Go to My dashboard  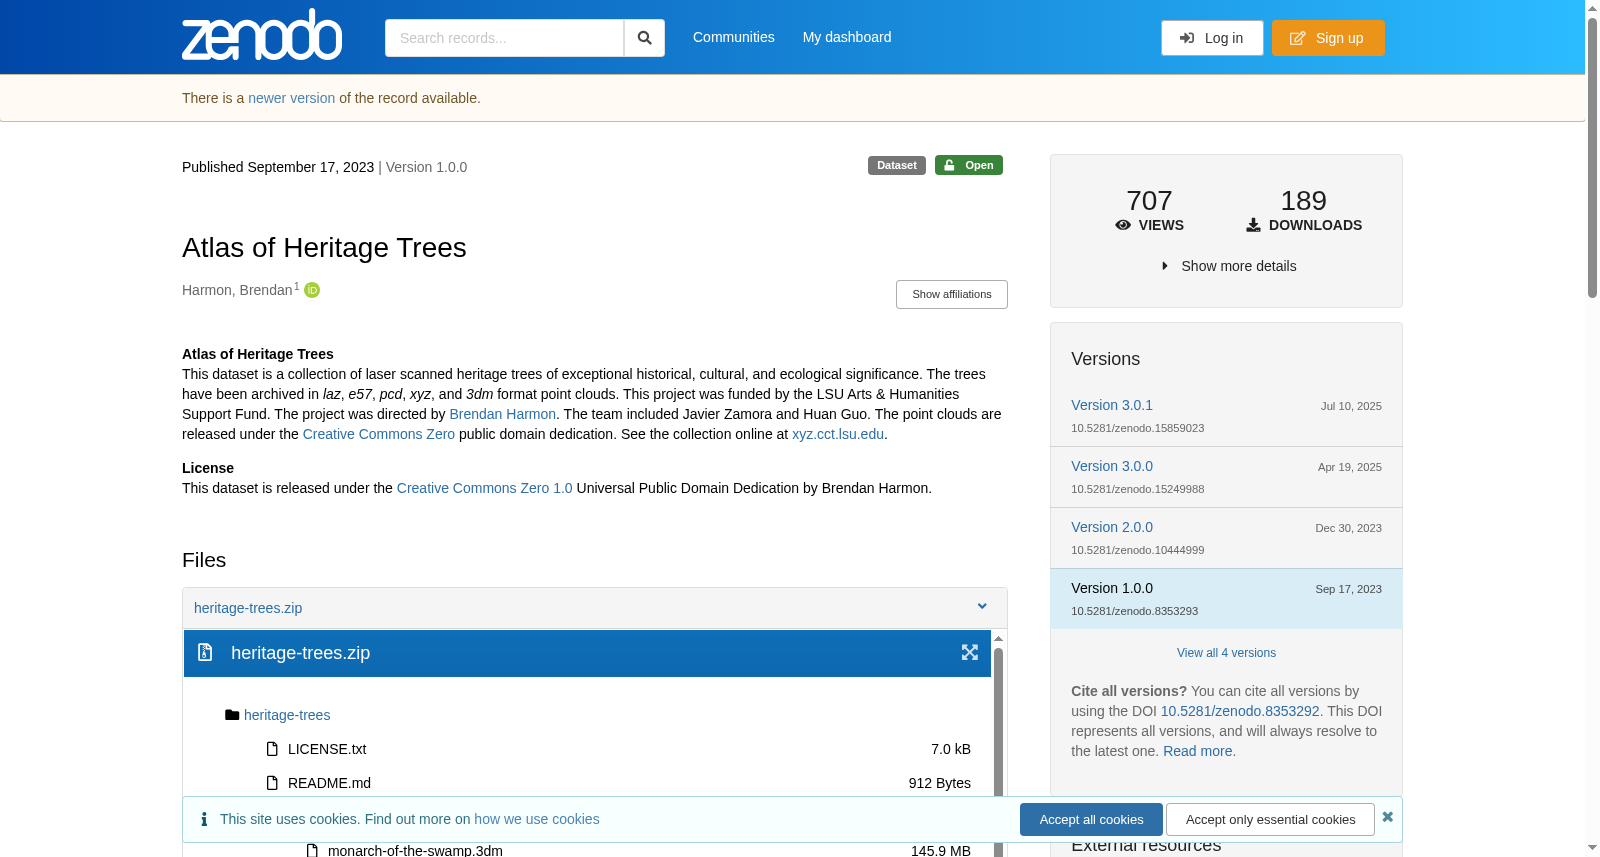click(847, 37)
